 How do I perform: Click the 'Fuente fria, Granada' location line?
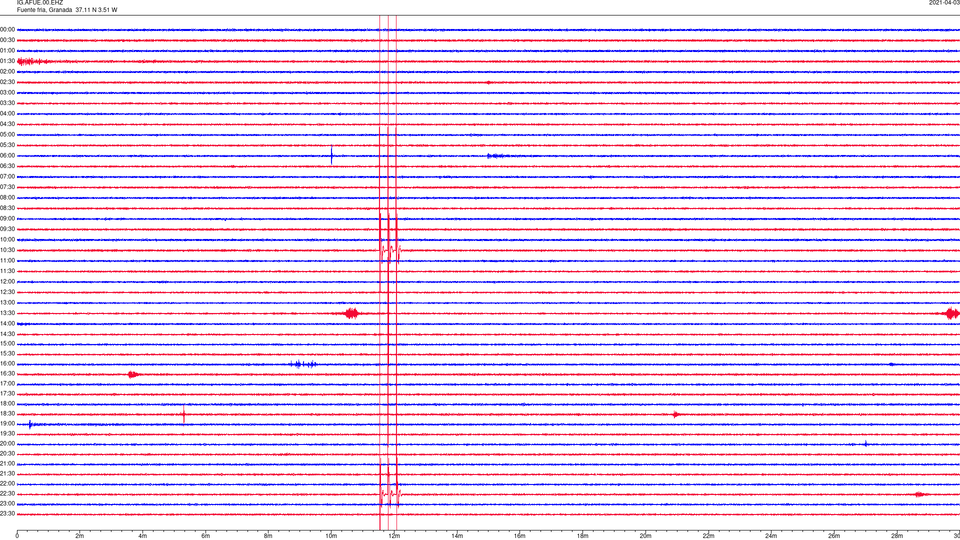click(x=67, y=10)
